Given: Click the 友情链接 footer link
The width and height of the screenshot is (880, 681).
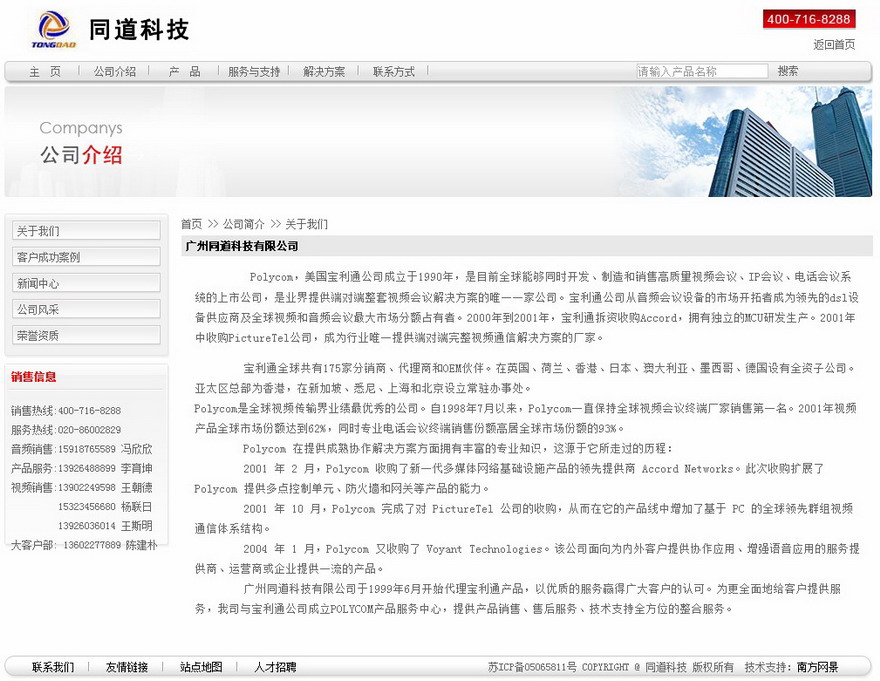Looking at the screenshot, I should point(127,667).
